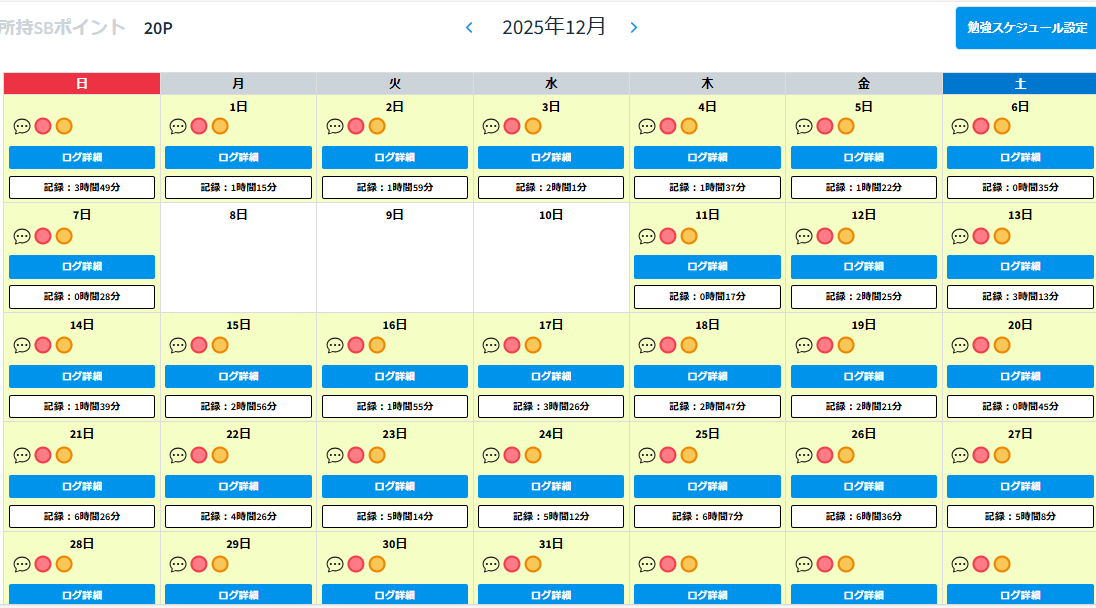This screenshot has width=1096, height=608.
Task: Go to the next month arrow
Action: pos(633,27)
